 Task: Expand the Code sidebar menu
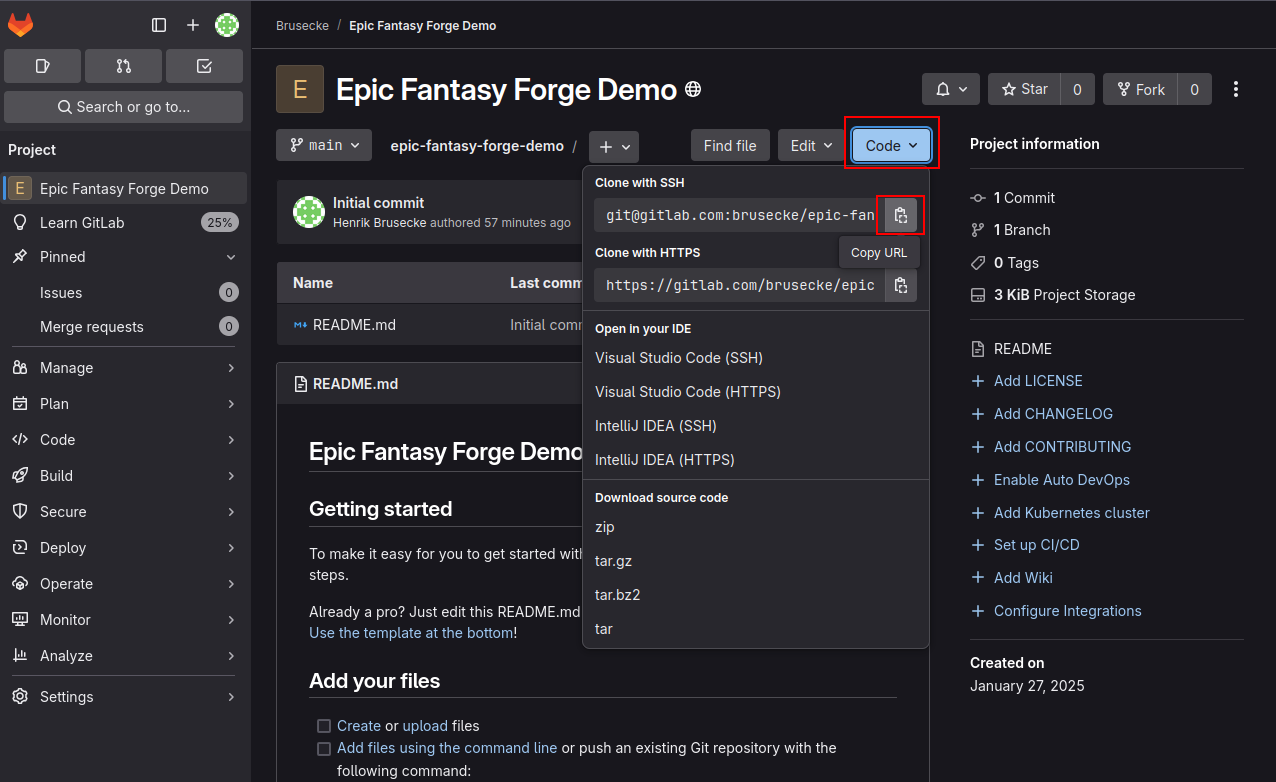coord(124,440)
